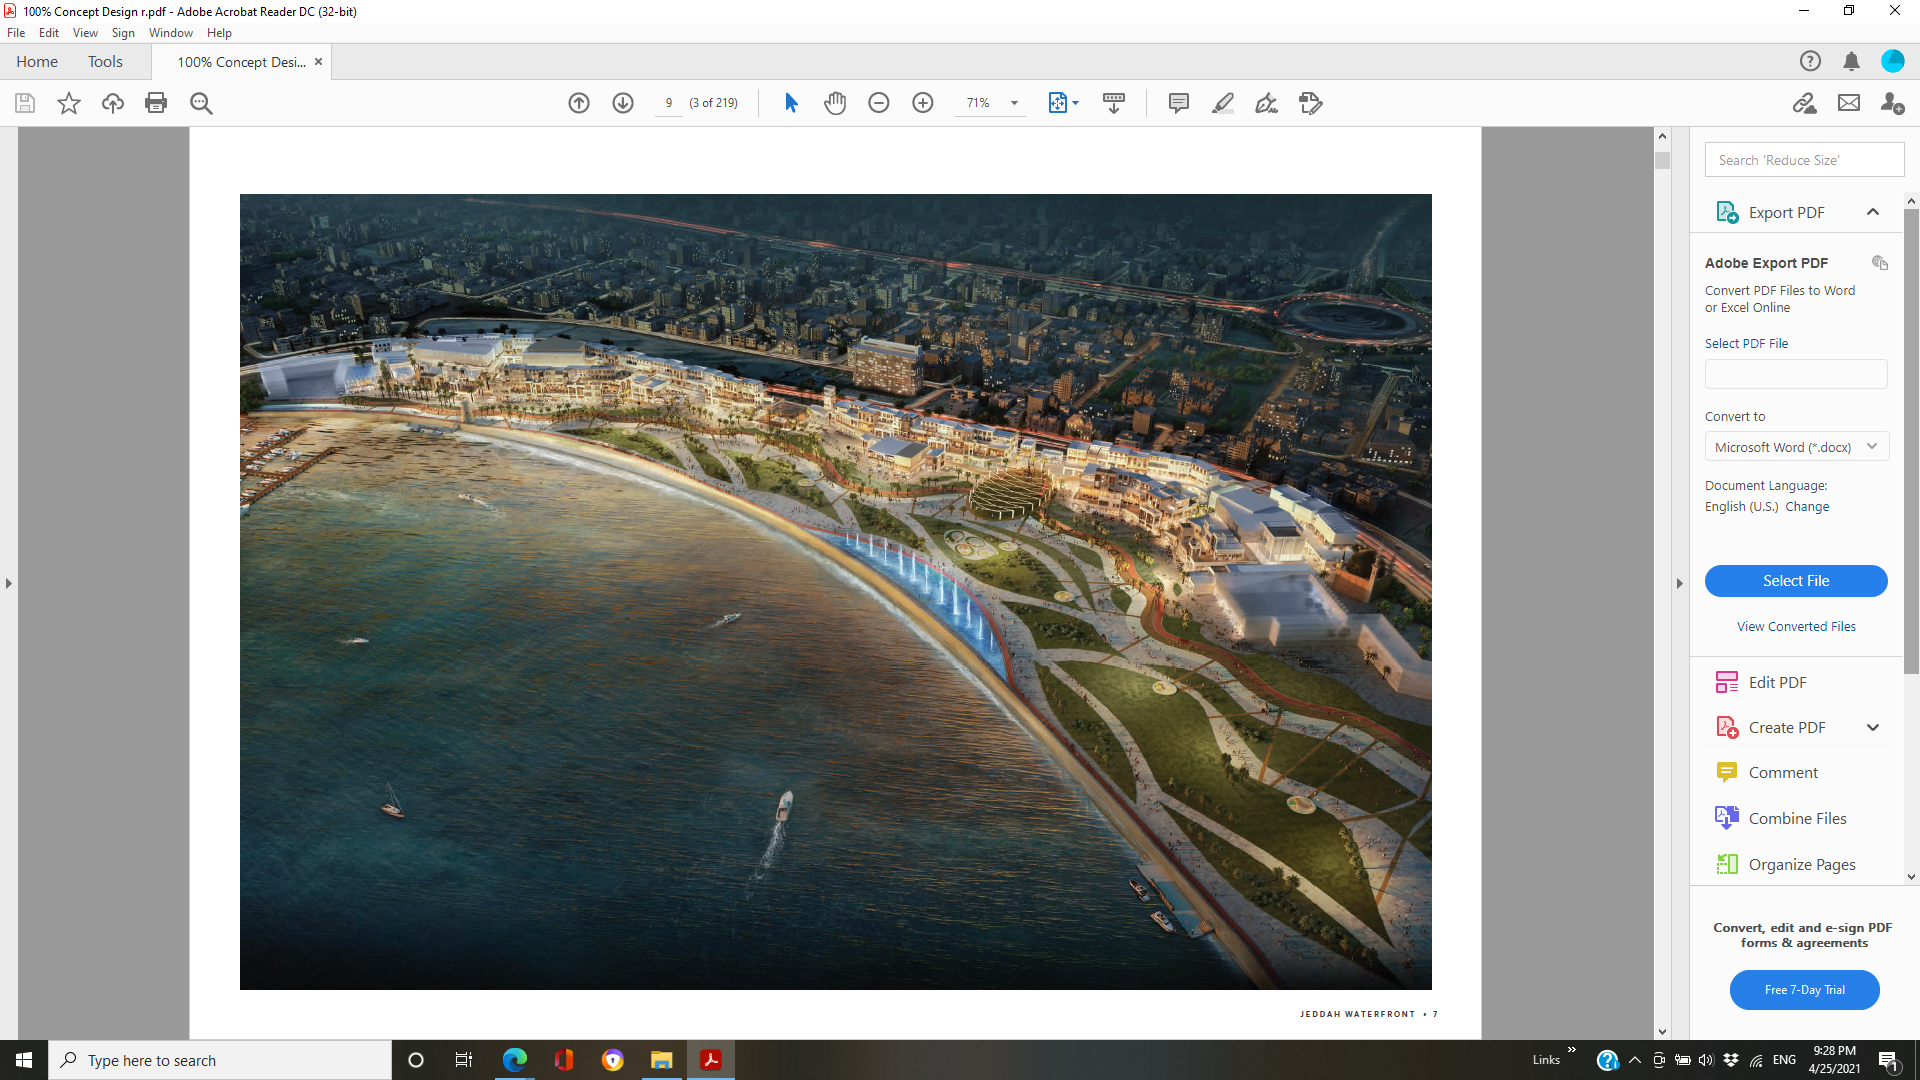This screenshot has height=1080, width=1920.
Task: Open the Window menu
Action: pos(171,33)
